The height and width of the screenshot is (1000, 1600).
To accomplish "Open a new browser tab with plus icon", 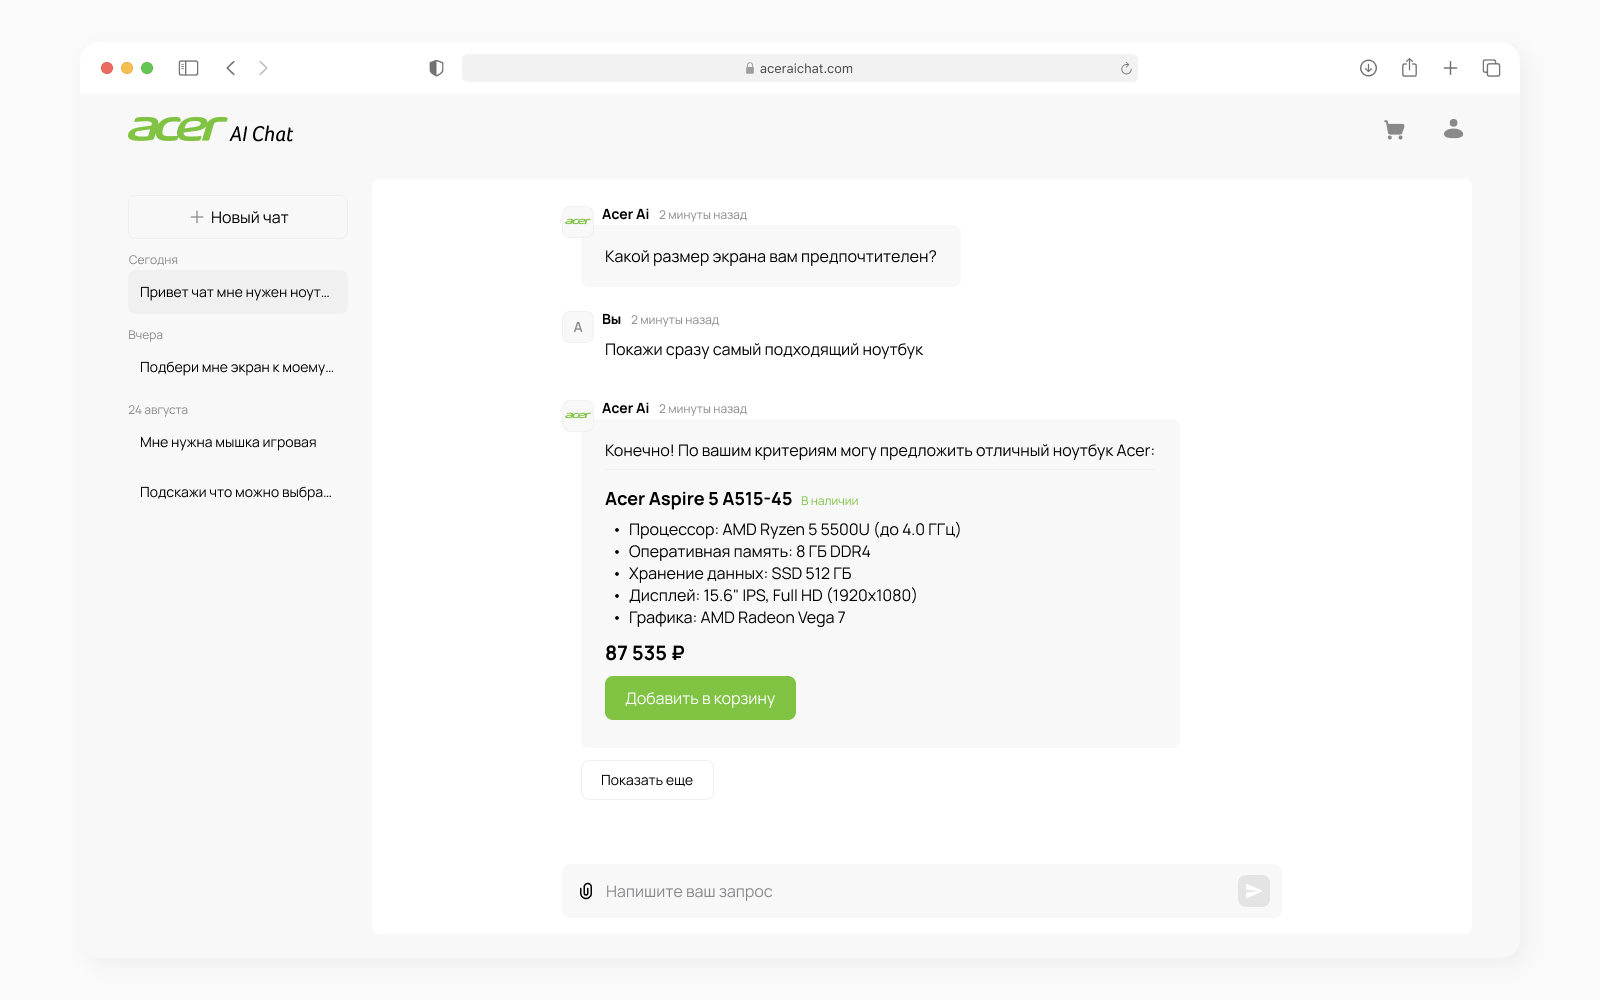I will (1450, 68).
